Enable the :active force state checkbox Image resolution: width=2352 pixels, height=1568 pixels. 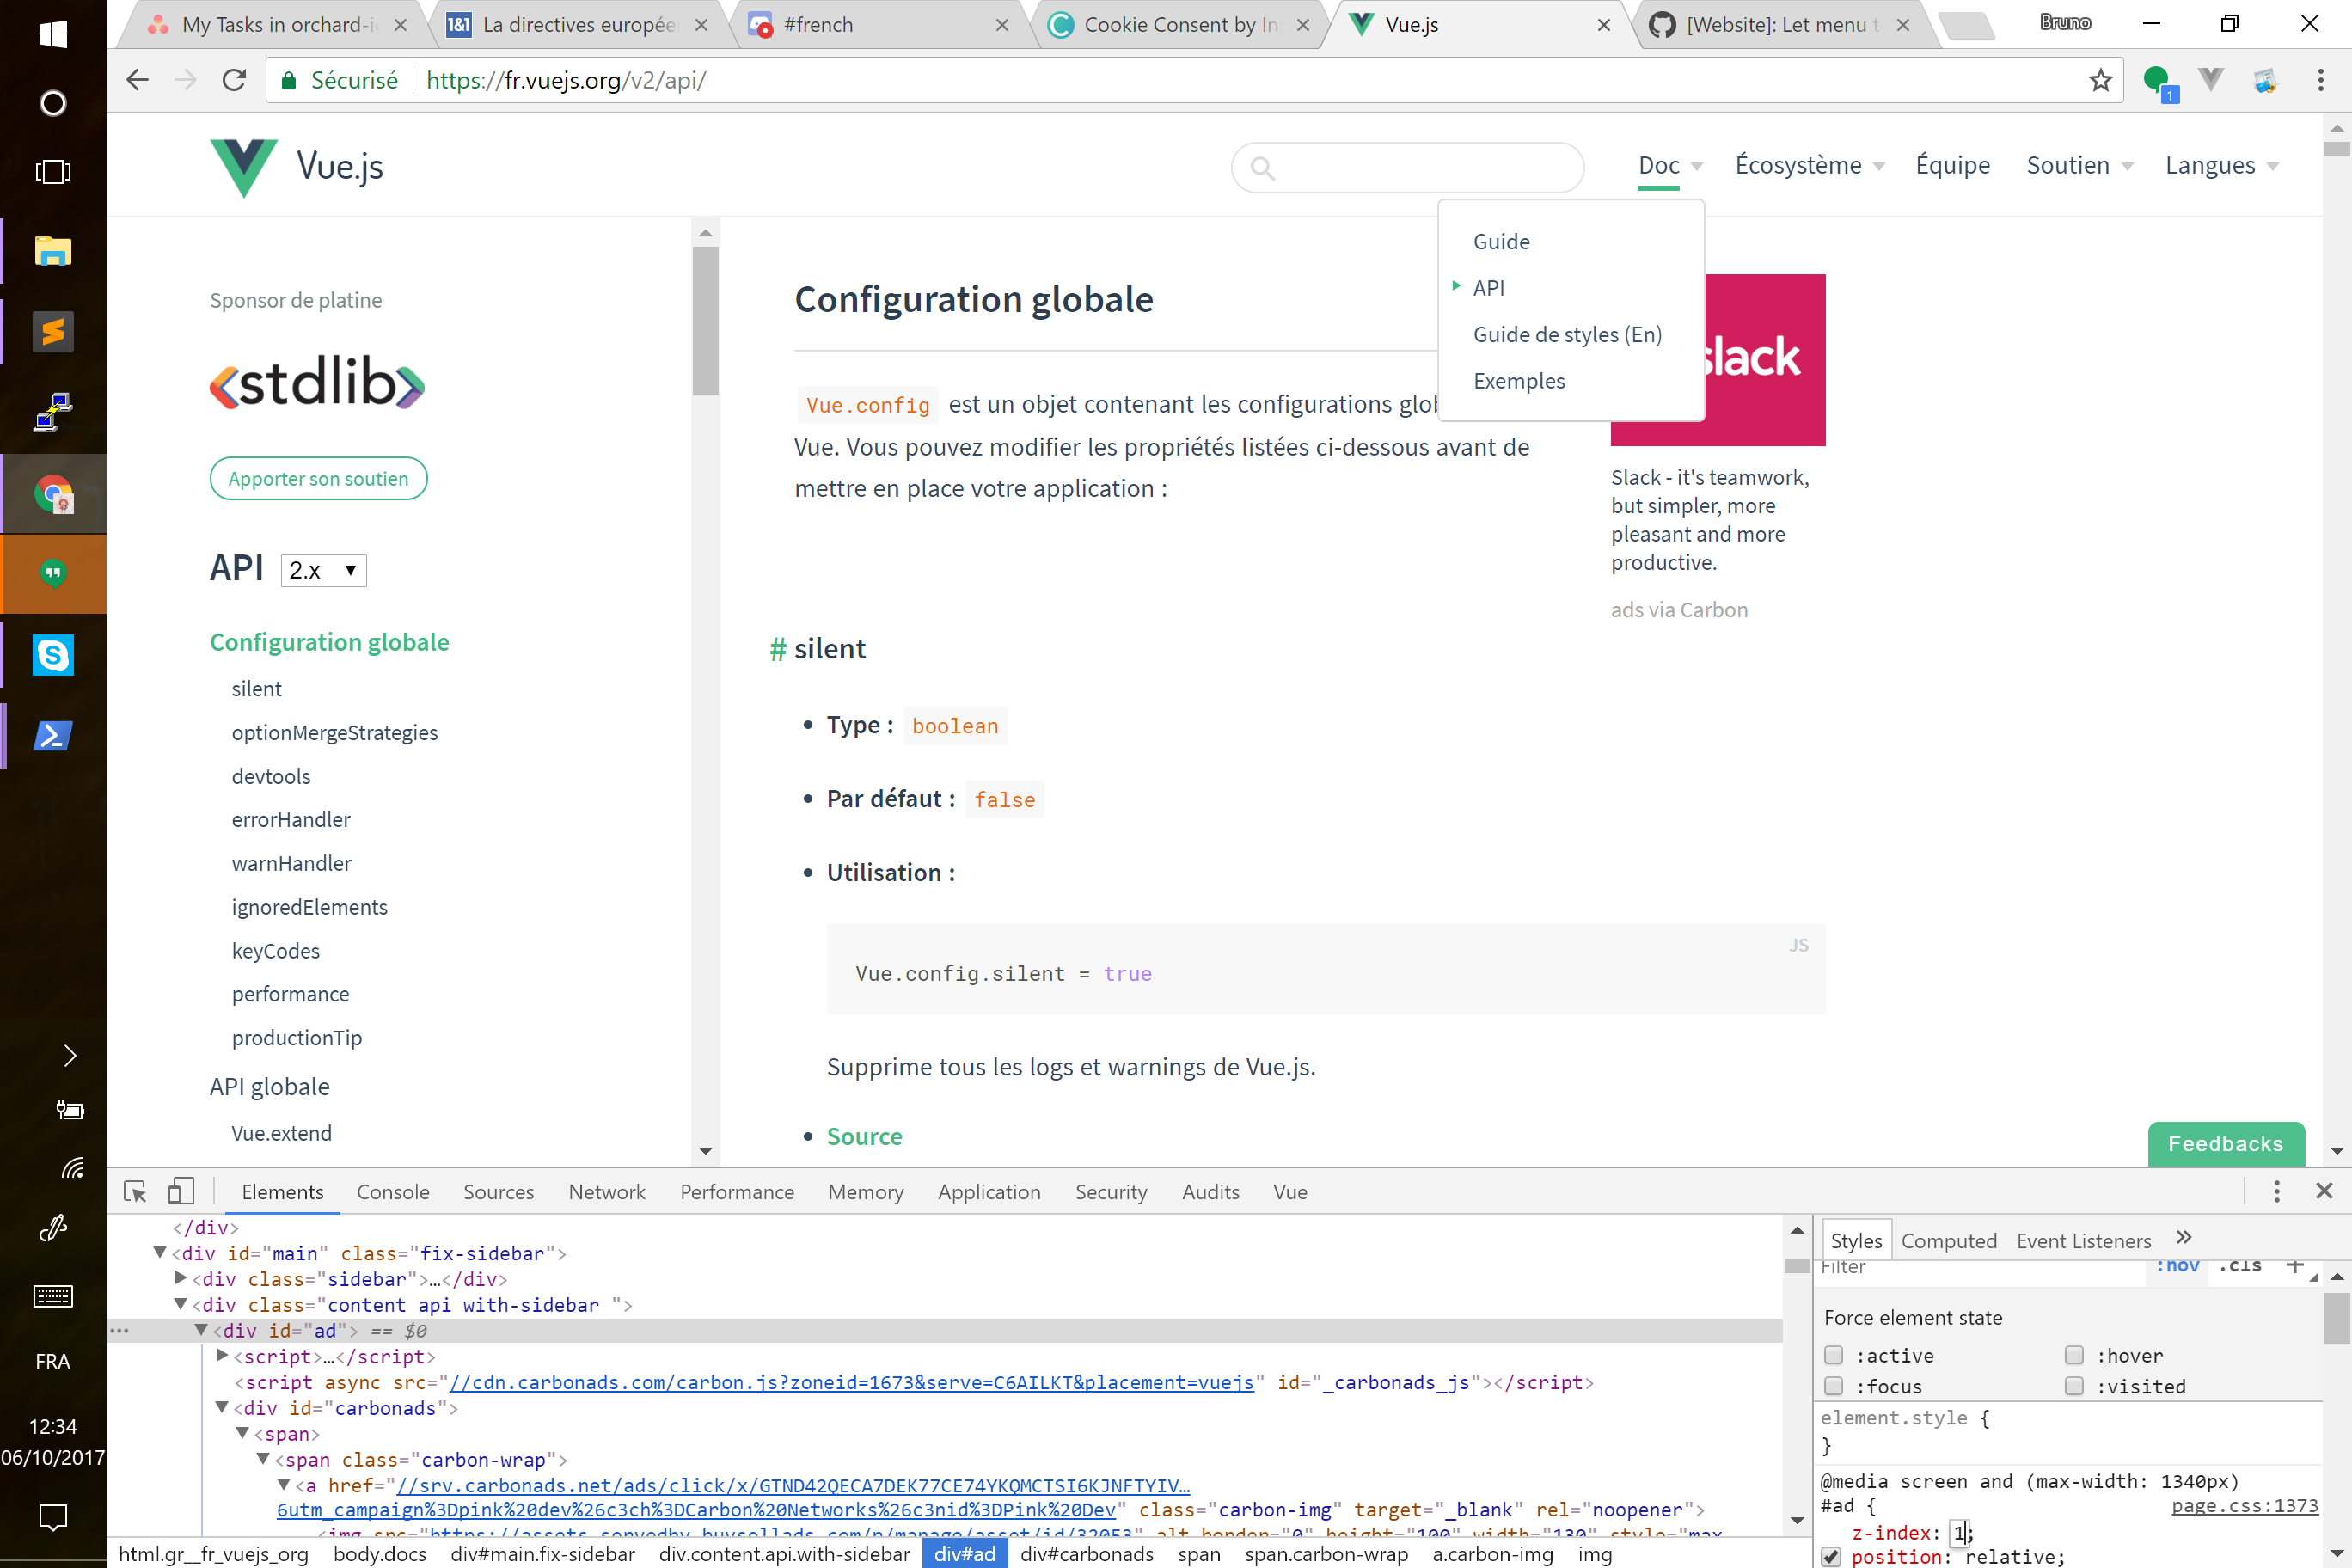click(x=1834, y=1355)
